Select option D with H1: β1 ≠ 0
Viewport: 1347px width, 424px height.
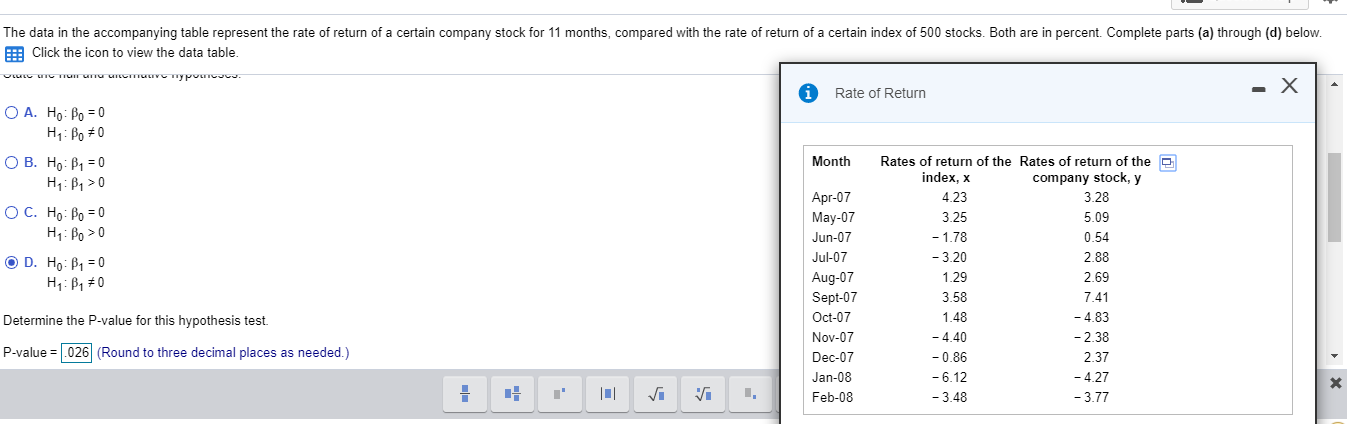pyautogui.click(x=11, y=262)
